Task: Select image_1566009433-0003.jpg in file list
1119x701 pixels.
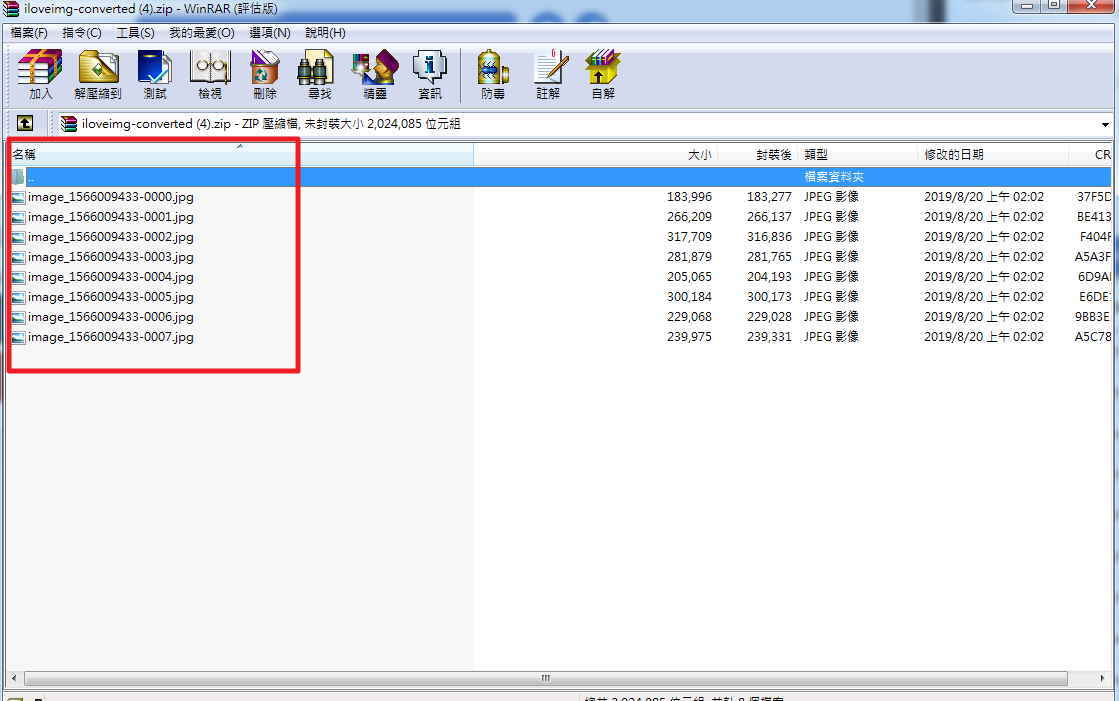Action: point(111,257)
